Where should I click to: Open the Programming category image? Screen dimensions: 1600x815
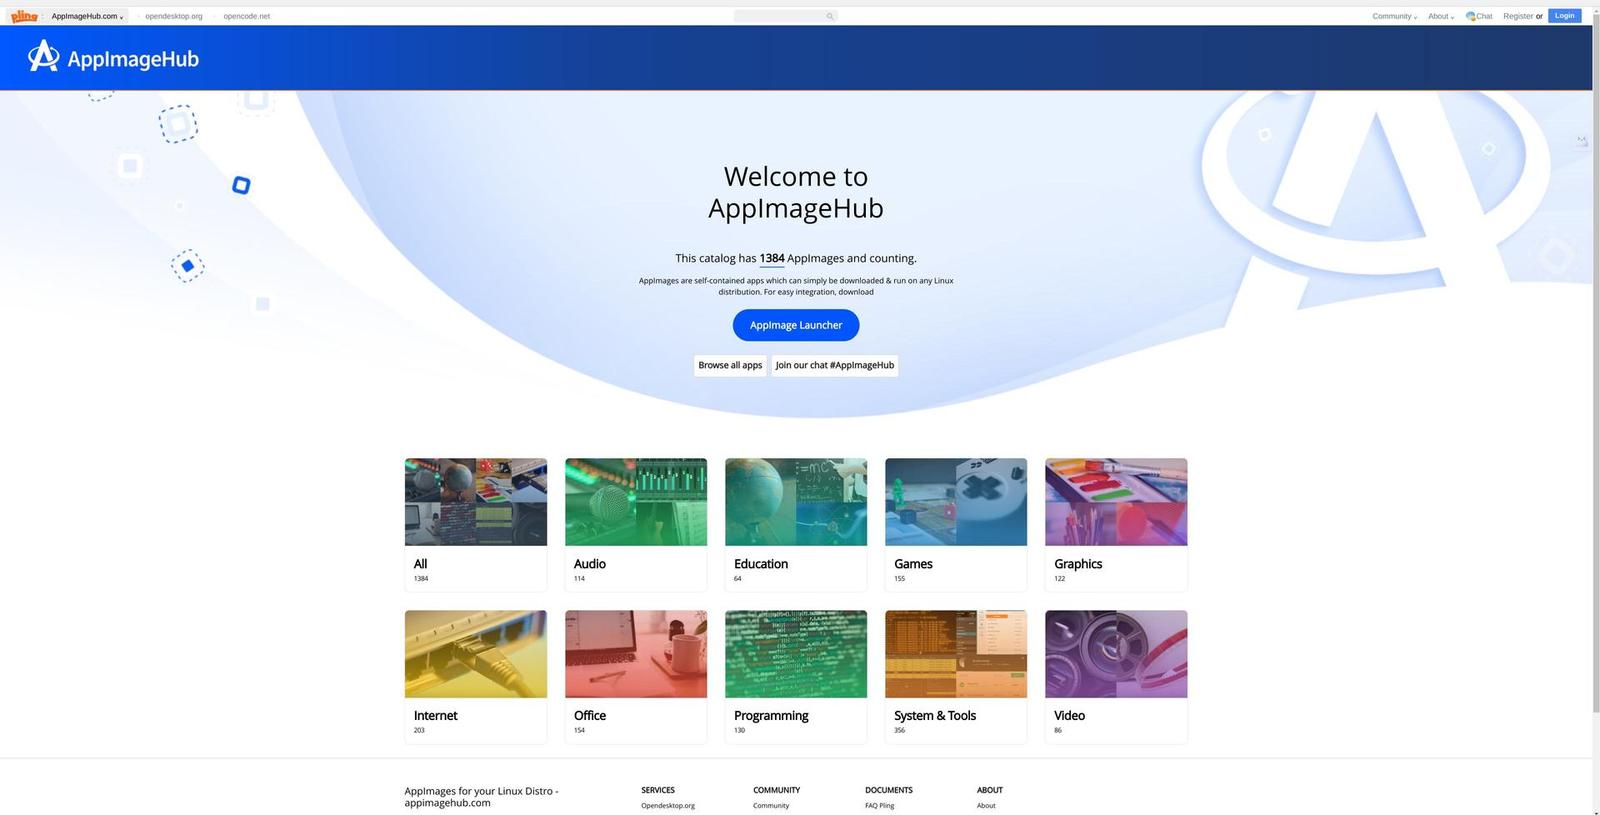(796, 654)
